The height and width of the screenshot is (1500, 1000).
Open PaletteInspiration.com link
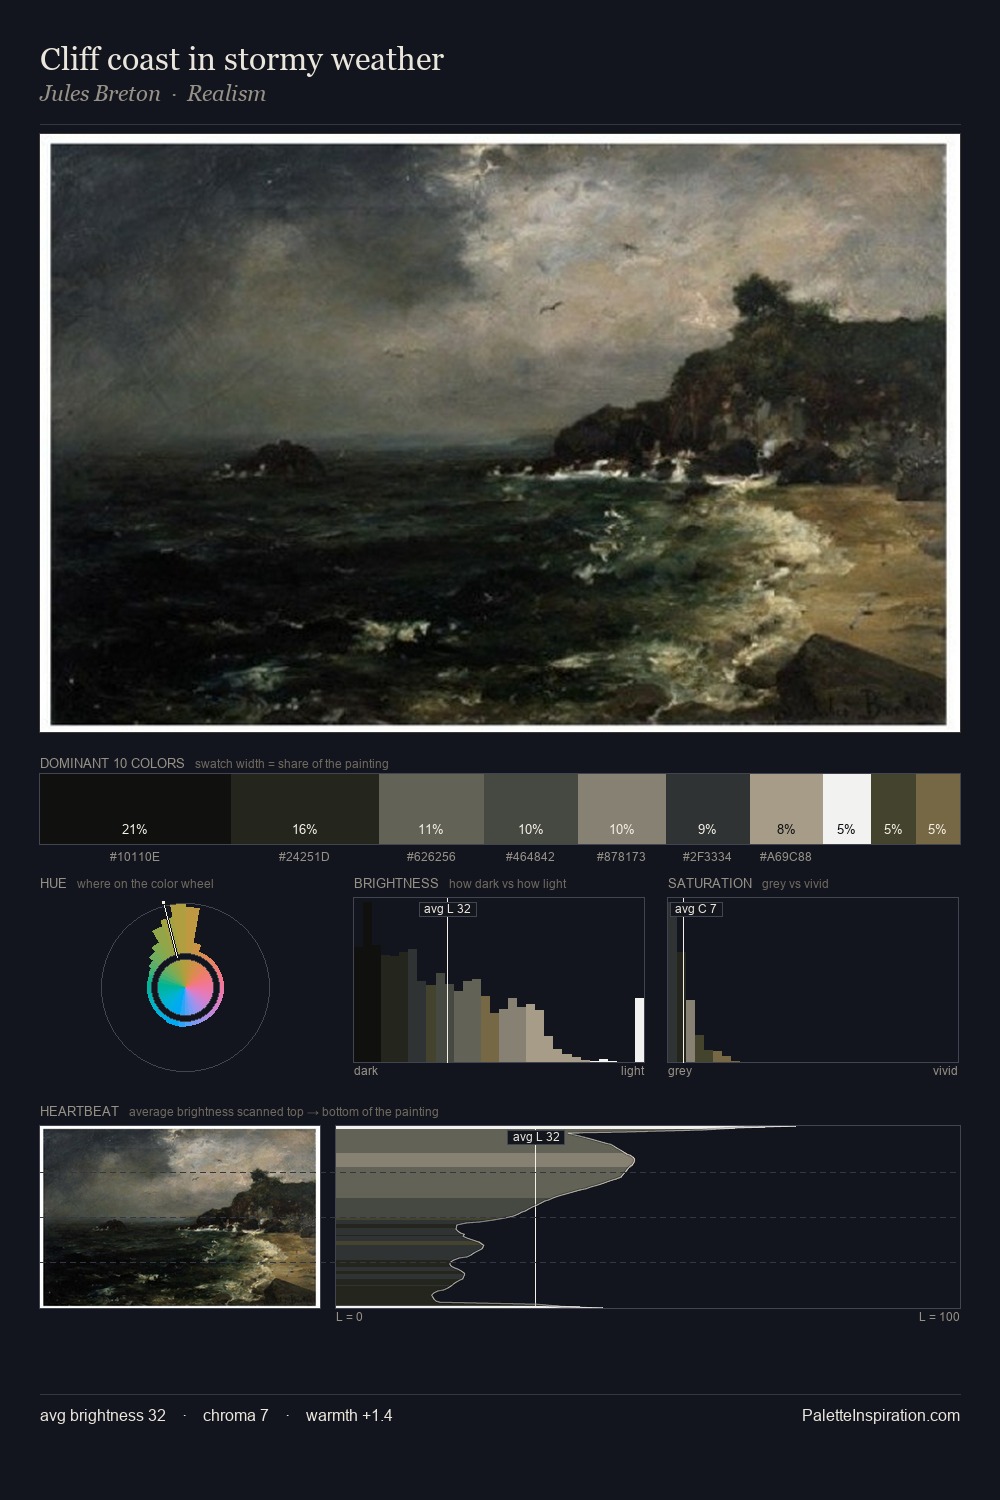pyautogui.click(x=881, y=1416)
